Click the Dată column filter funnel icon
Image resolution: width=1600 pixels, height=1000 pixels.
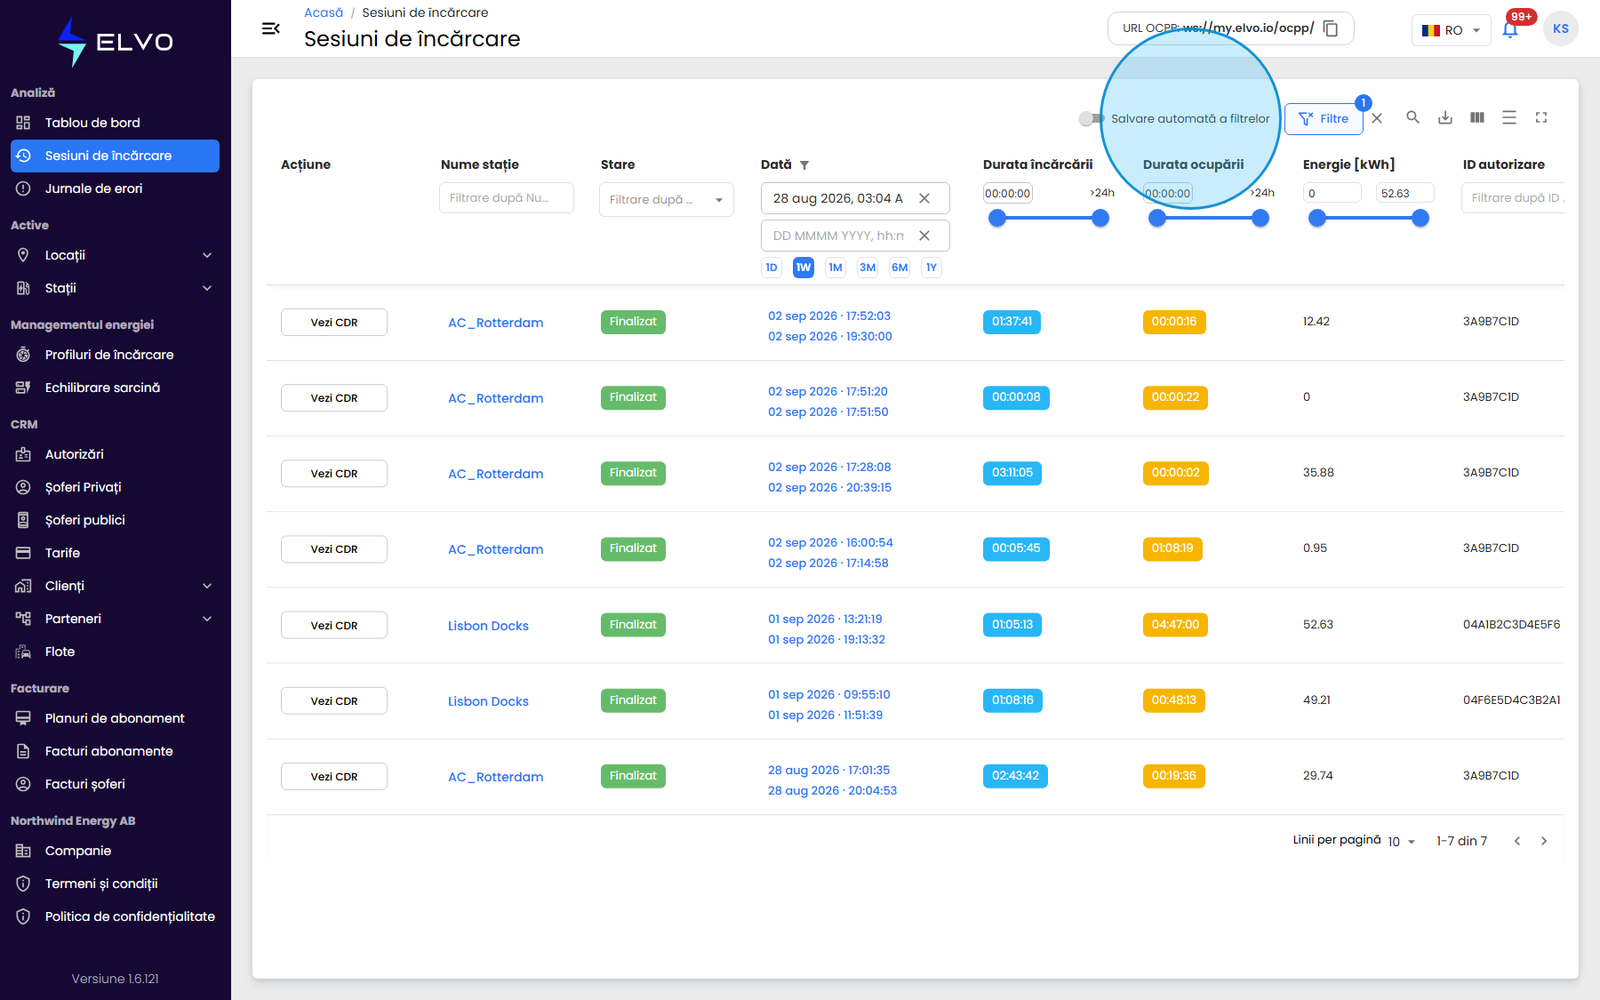(804, 165)
